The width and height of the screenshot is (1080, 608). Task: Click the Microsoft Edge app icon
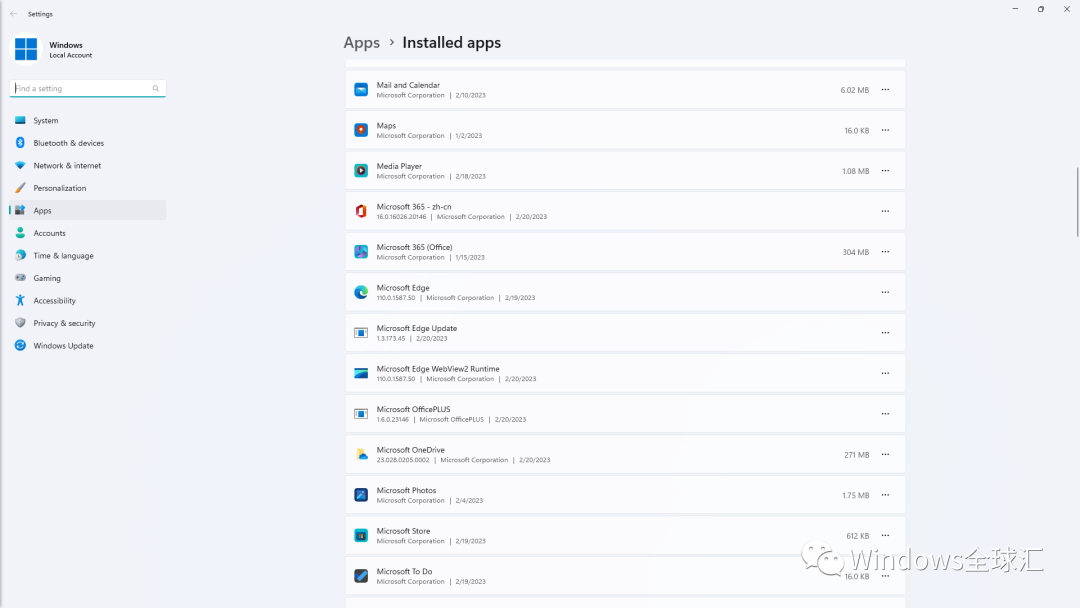tap(361, 293)
